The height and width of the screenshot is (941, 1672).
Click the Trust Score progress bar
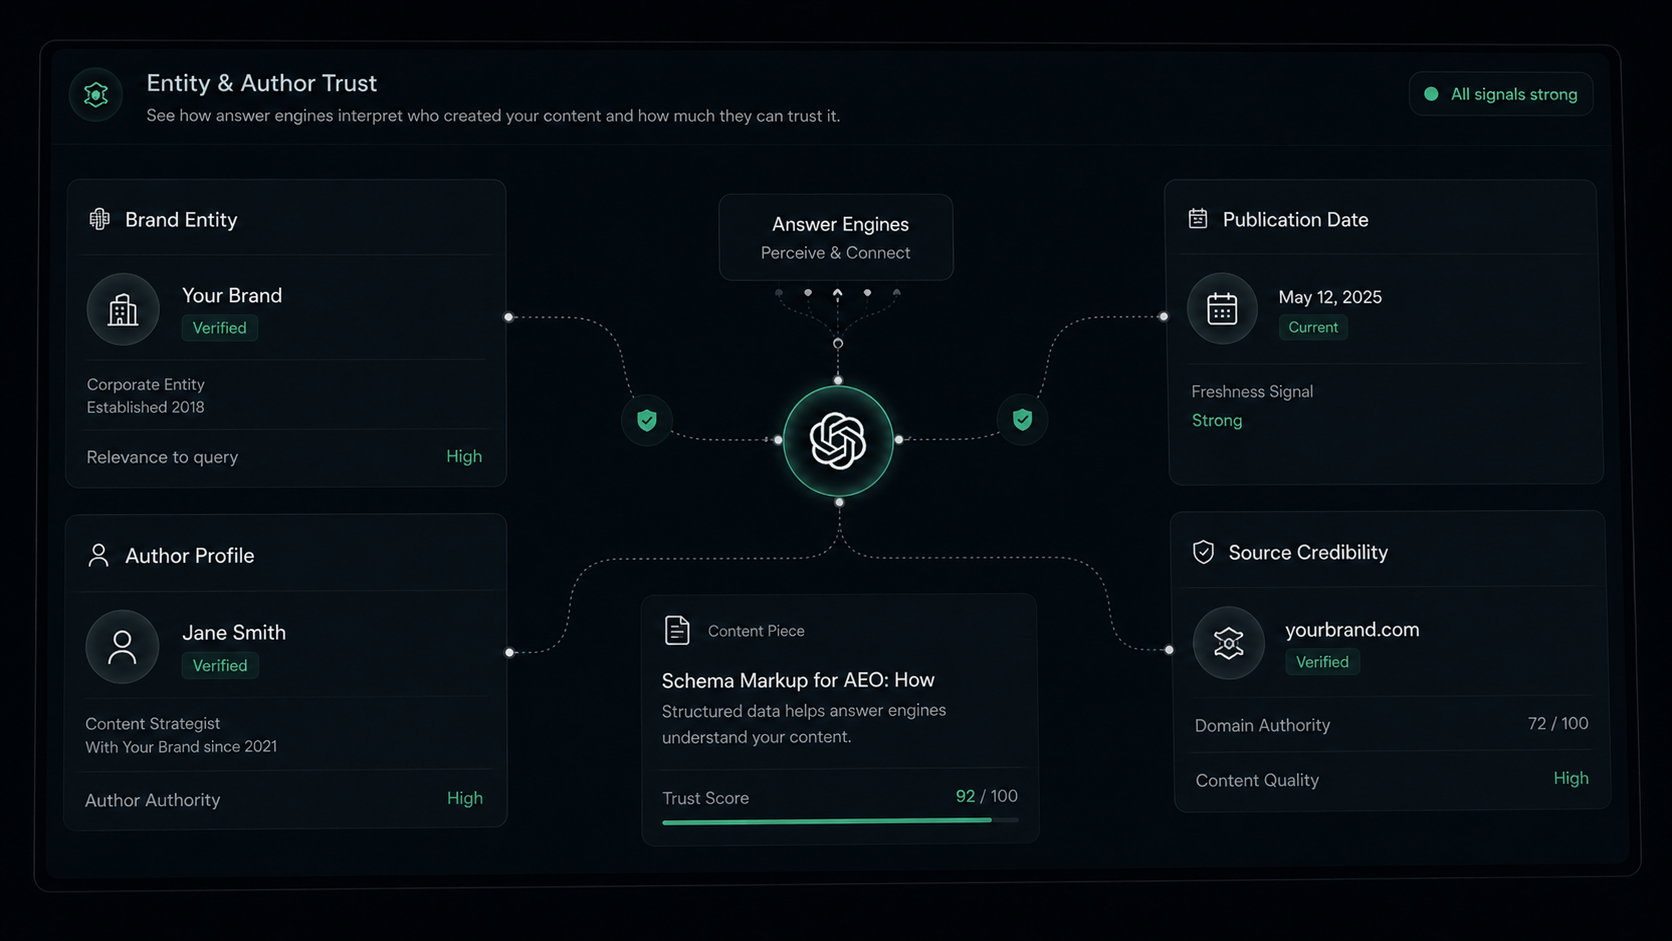point(840,821)
